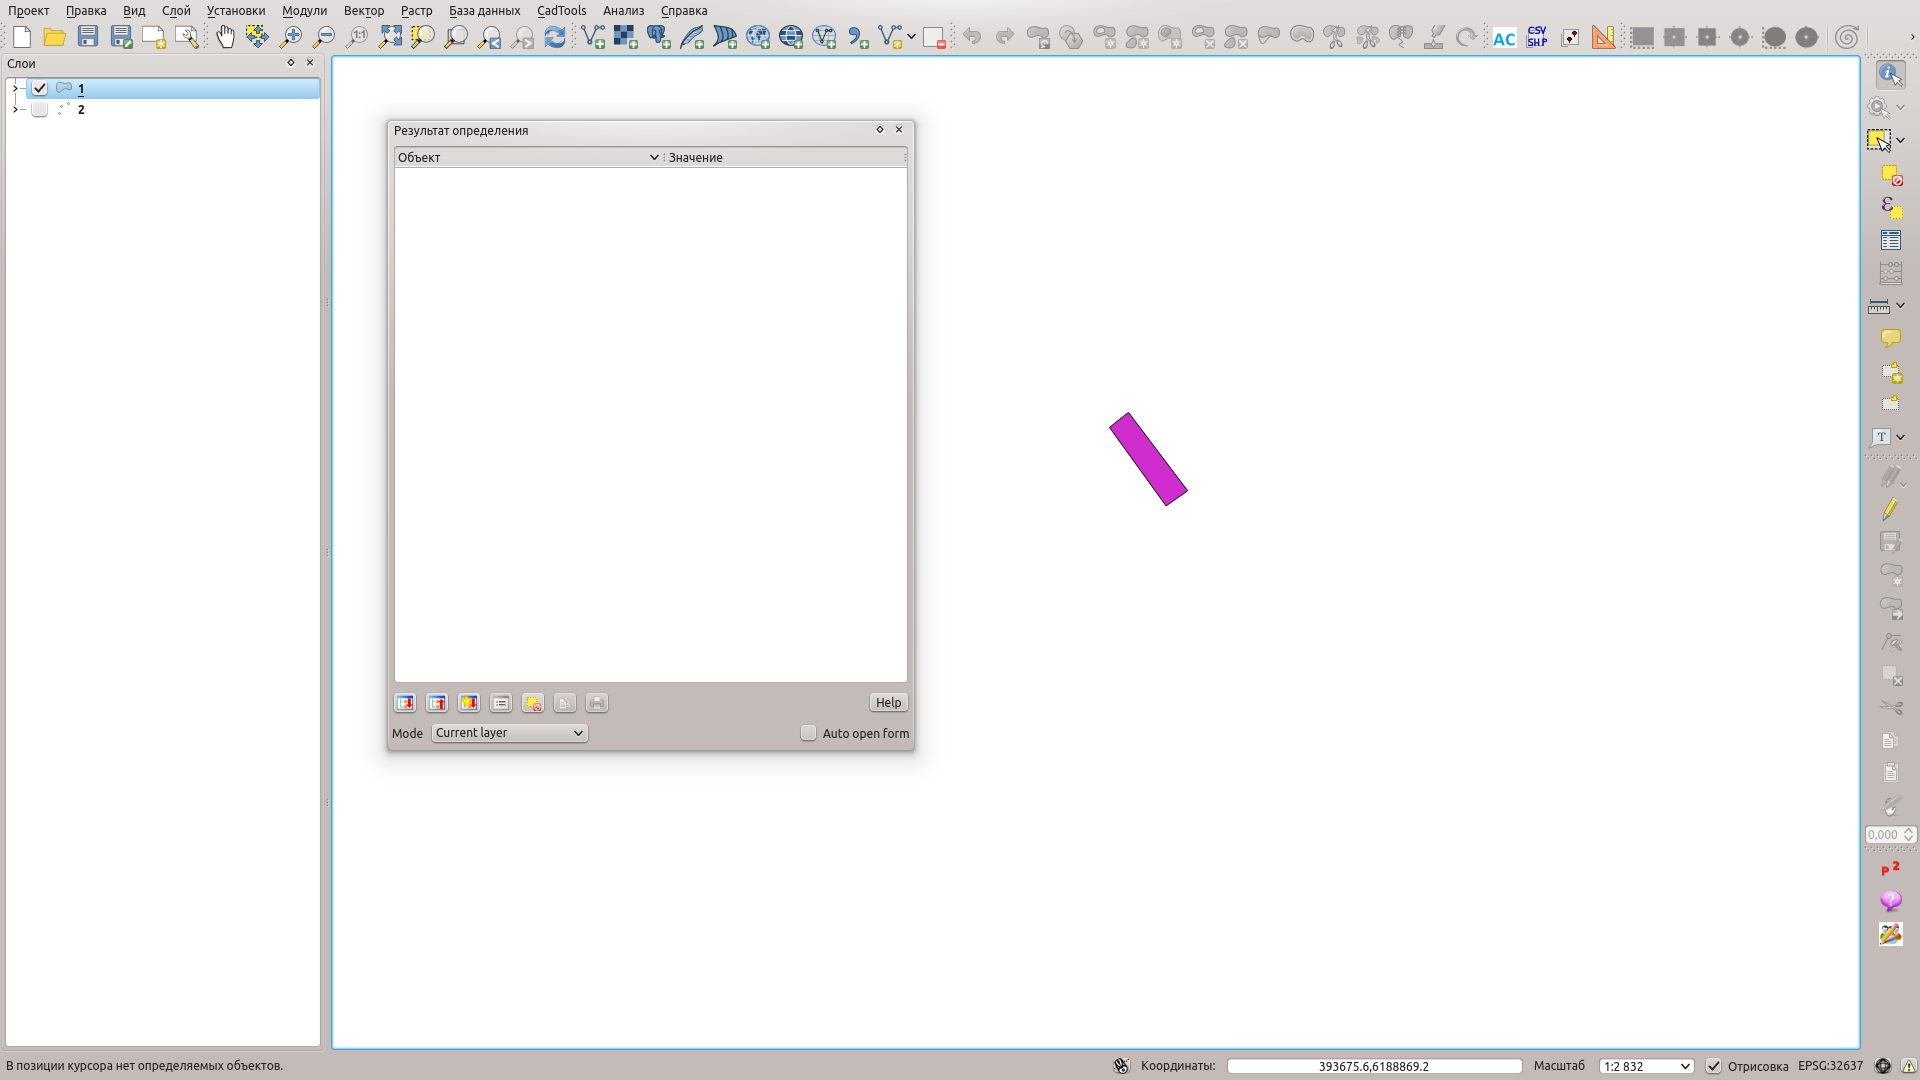Uncheck visibility of layer 1
The image size is (1920, 1080).
click(40, 88)
